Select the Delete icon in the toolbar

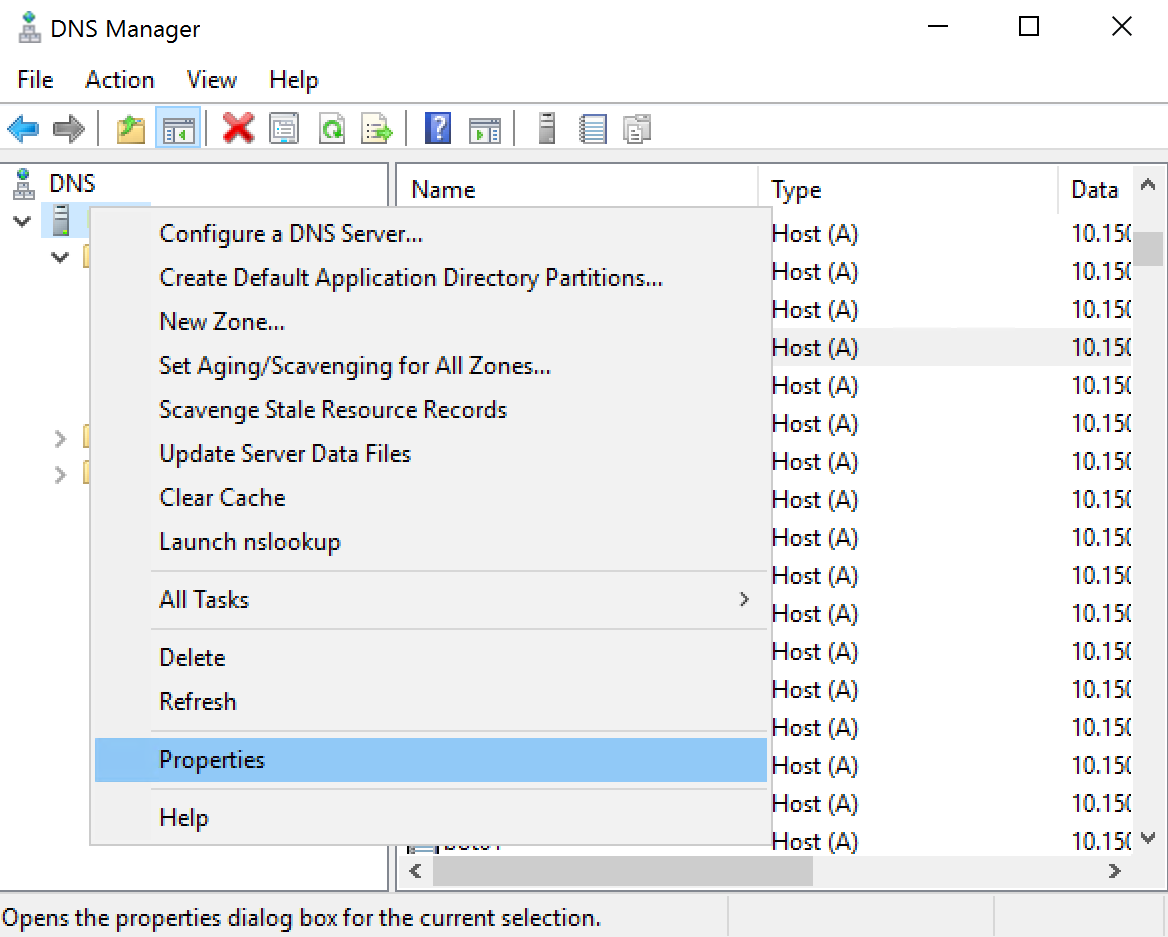point(238,128)
